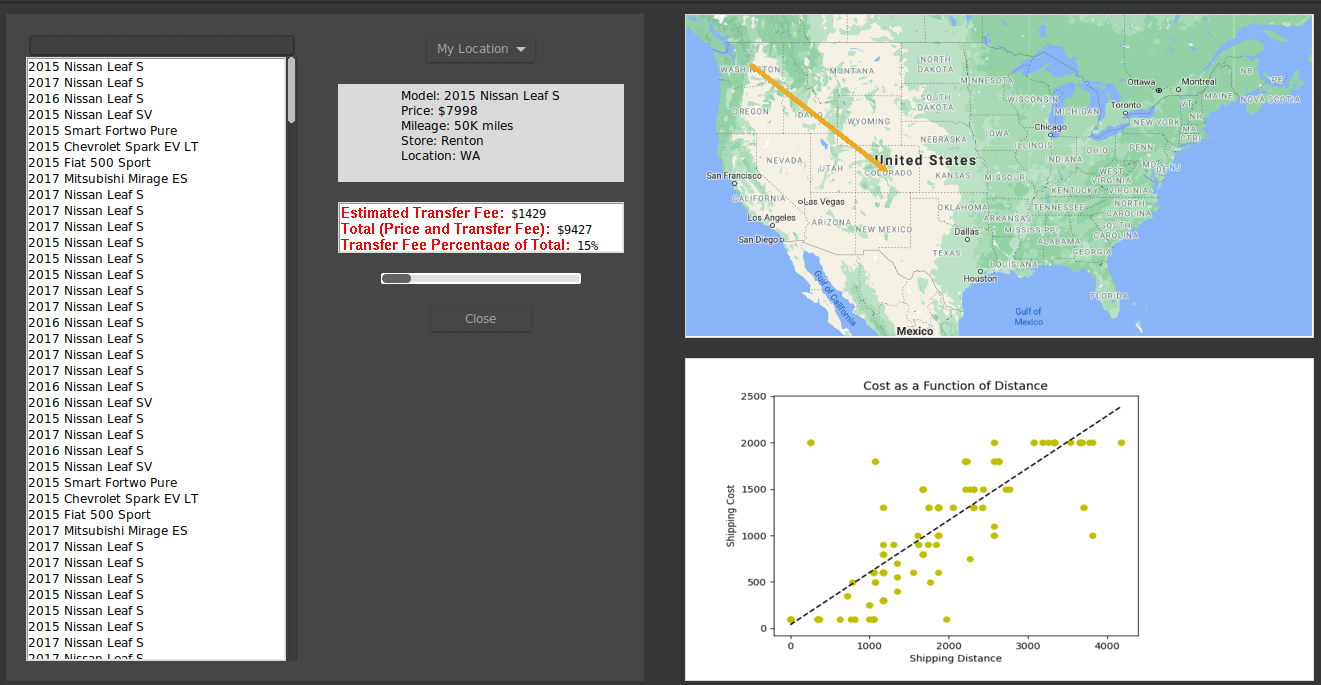Click the 'Mileage: 50K miles' detail line
Image resolution: width=1321 pixels, height=685 pixels.
tap(457, 126)
